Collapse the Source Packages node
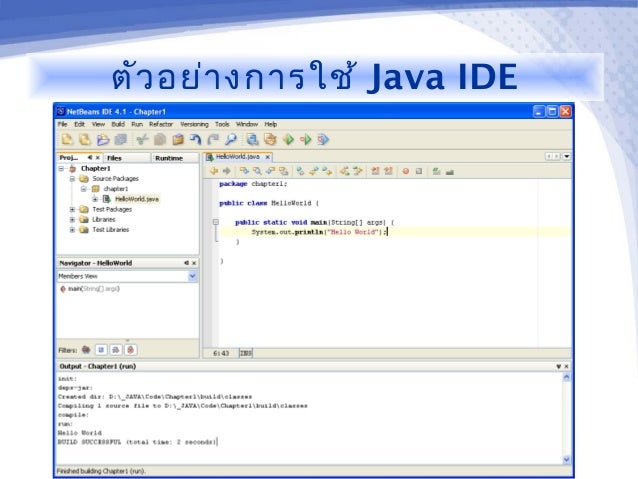638x479 pixels. tap(72, 179)
